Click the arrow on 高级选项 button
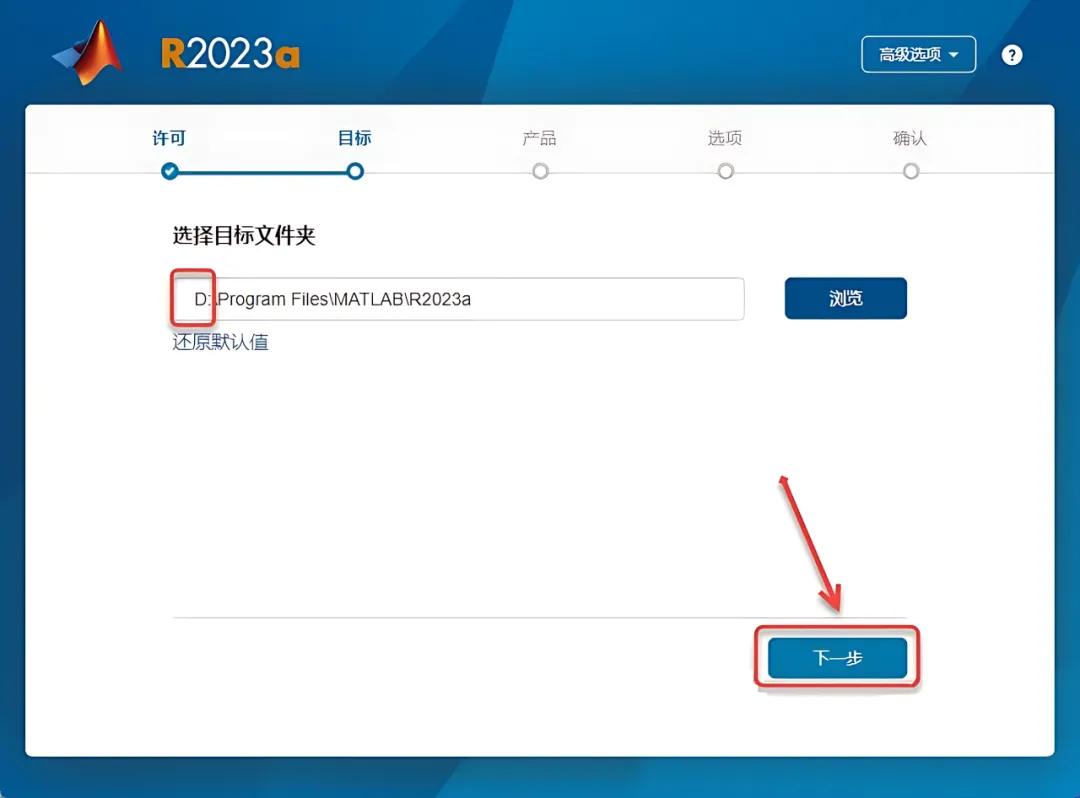 point(954,54)
